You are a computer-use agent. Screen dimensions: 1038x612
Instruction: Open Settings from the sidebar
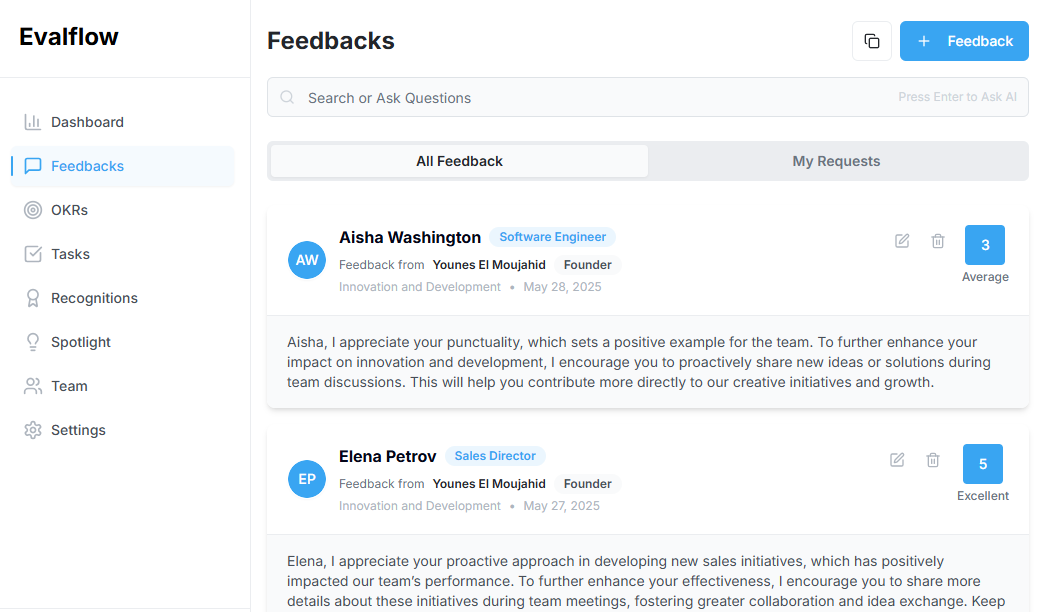[78, 430]
